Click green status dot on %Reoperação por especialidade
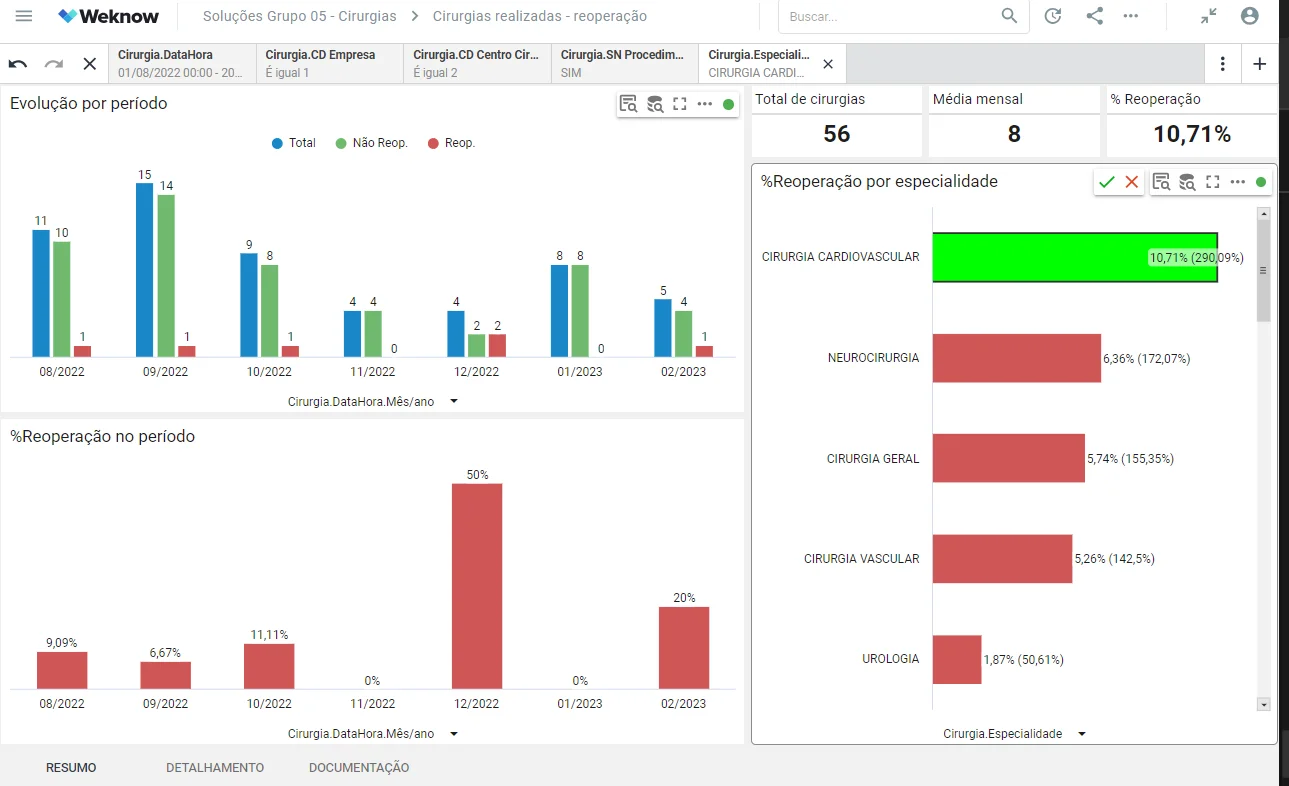This screenshot has height=786, width=1289. pos(1261,182)
